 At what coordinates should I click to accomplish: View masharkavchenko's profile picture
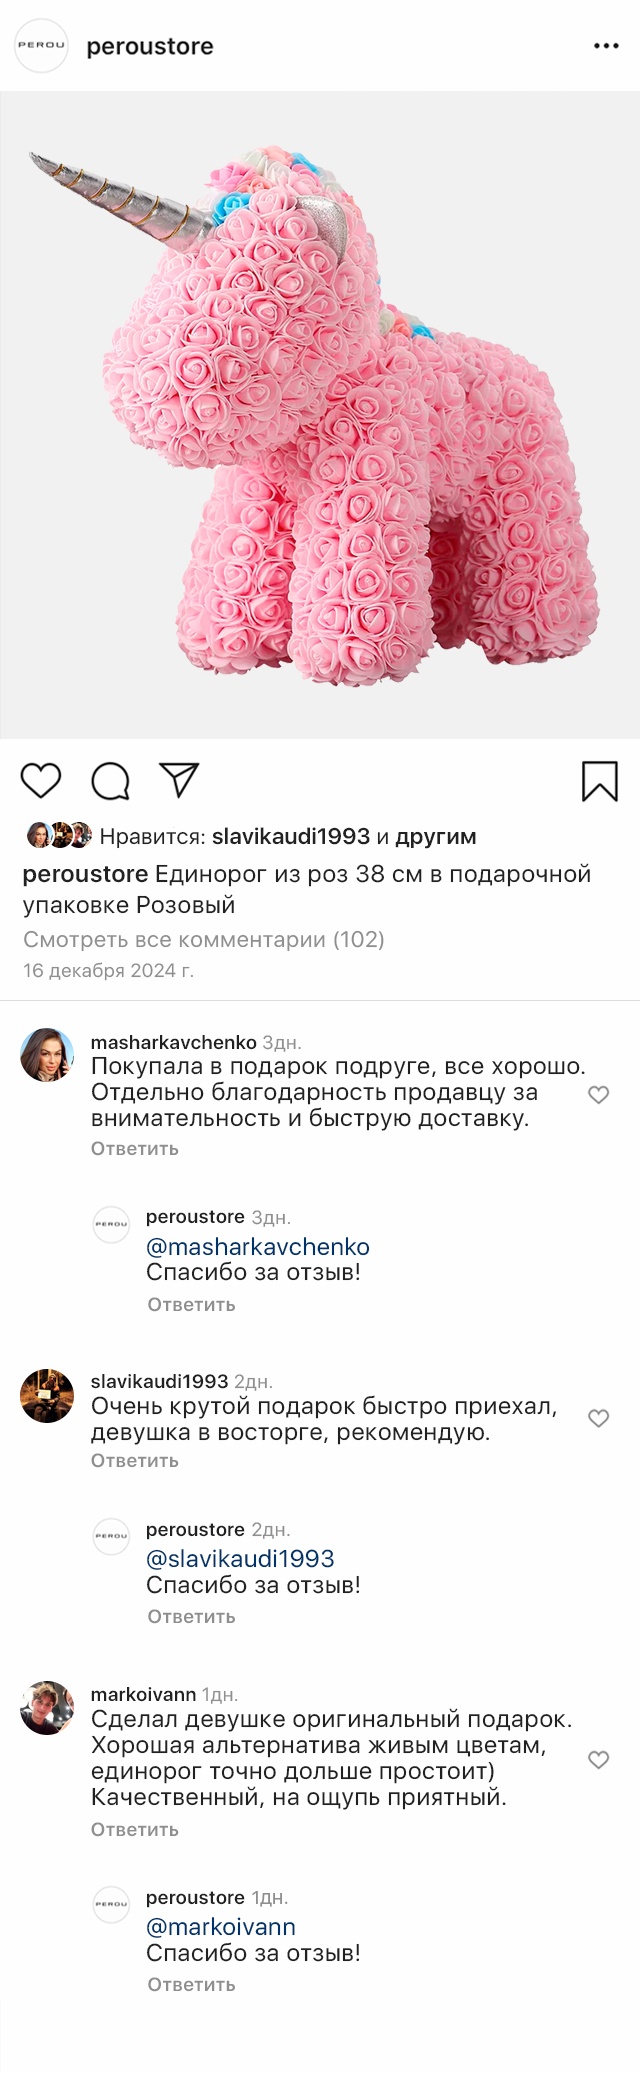pyautogui.click(x=47, y=1055)
